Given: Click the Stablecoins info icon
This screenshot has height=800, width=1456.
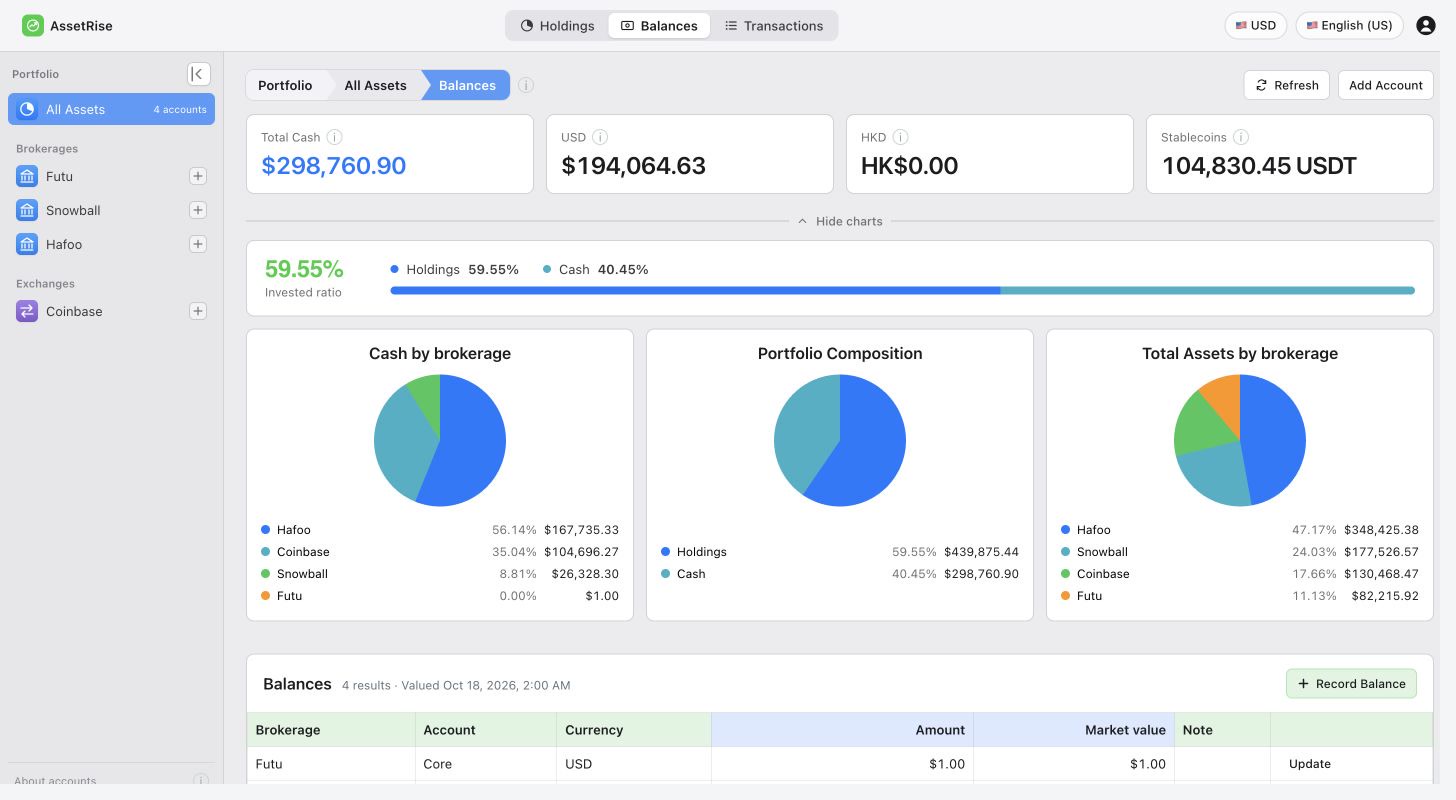Looking at the screenshot, I should click(x=1241, y=137).
